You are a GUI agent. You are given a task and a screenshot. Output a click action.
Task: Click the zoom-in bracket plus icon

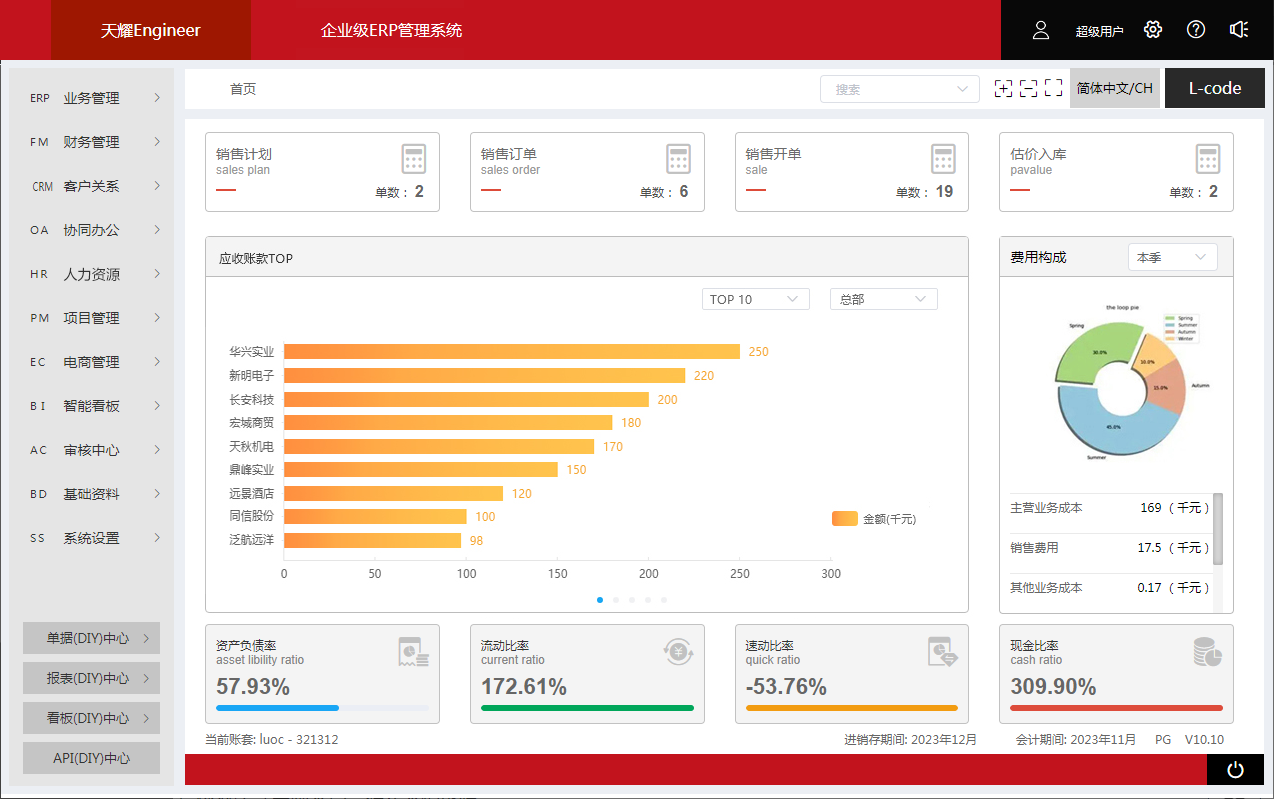point(1003,89)
